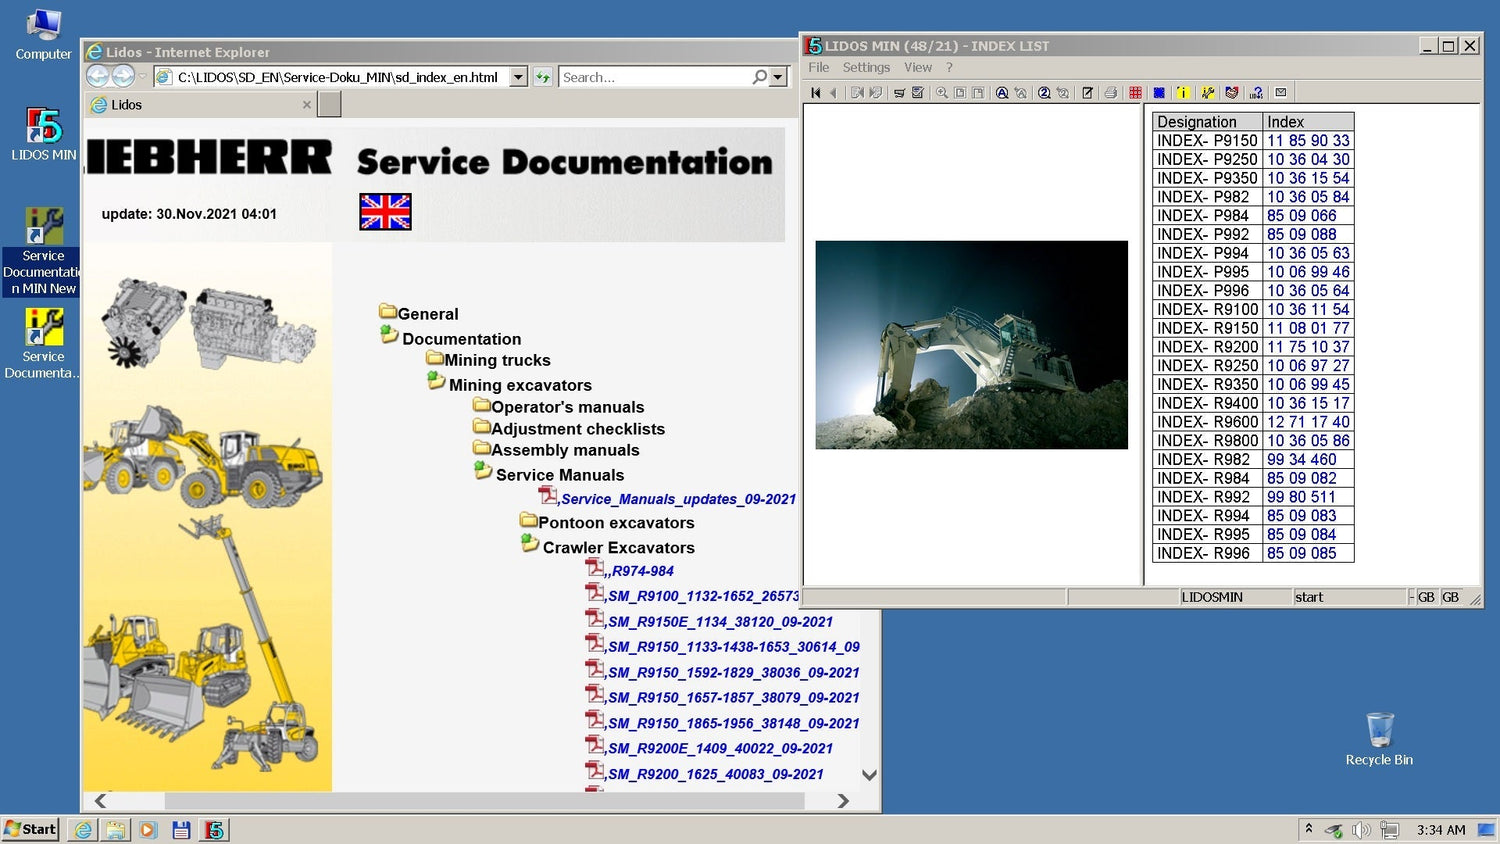The image size is (1500, 844).
Task: Open the Recycle Bin
Action: click(x=1379, y=739)
